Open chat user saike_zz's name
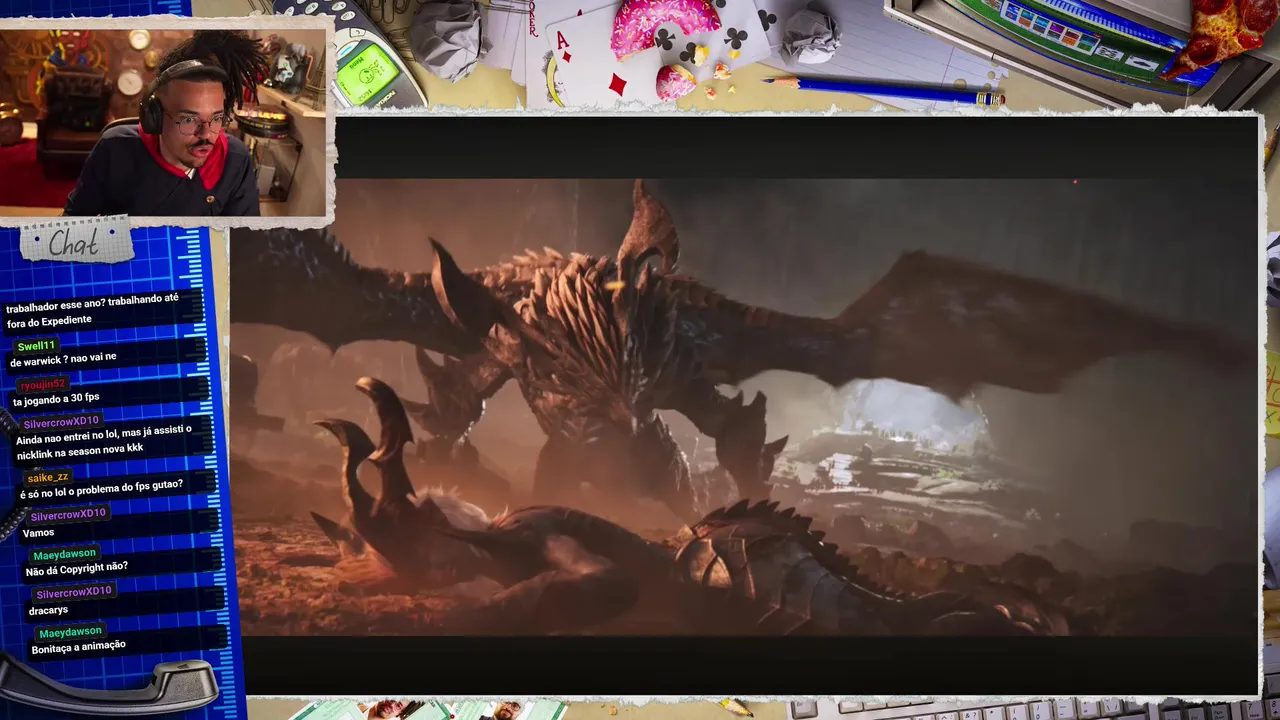Image resolution: width=1280 pixels, height=720 pixels. tap(48, 477)
